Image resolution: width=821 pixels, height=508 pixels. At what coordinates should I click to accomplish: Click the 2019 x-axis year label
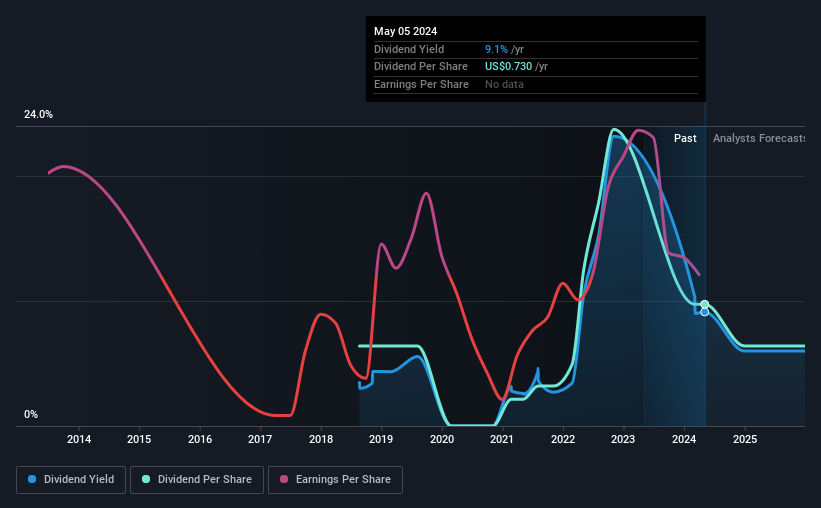[x=381, y=439]
